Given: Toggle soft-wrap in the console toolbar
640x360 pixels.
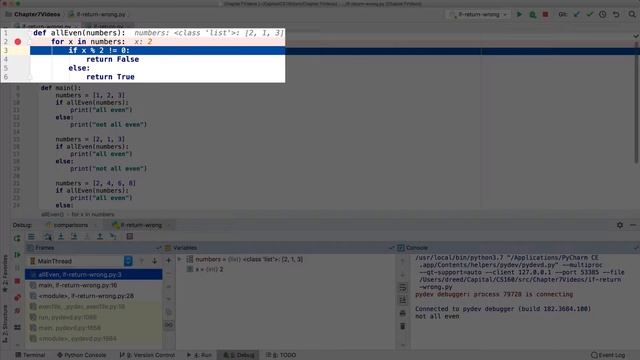Looking at the screenshot, I should (x=402, y=288).
